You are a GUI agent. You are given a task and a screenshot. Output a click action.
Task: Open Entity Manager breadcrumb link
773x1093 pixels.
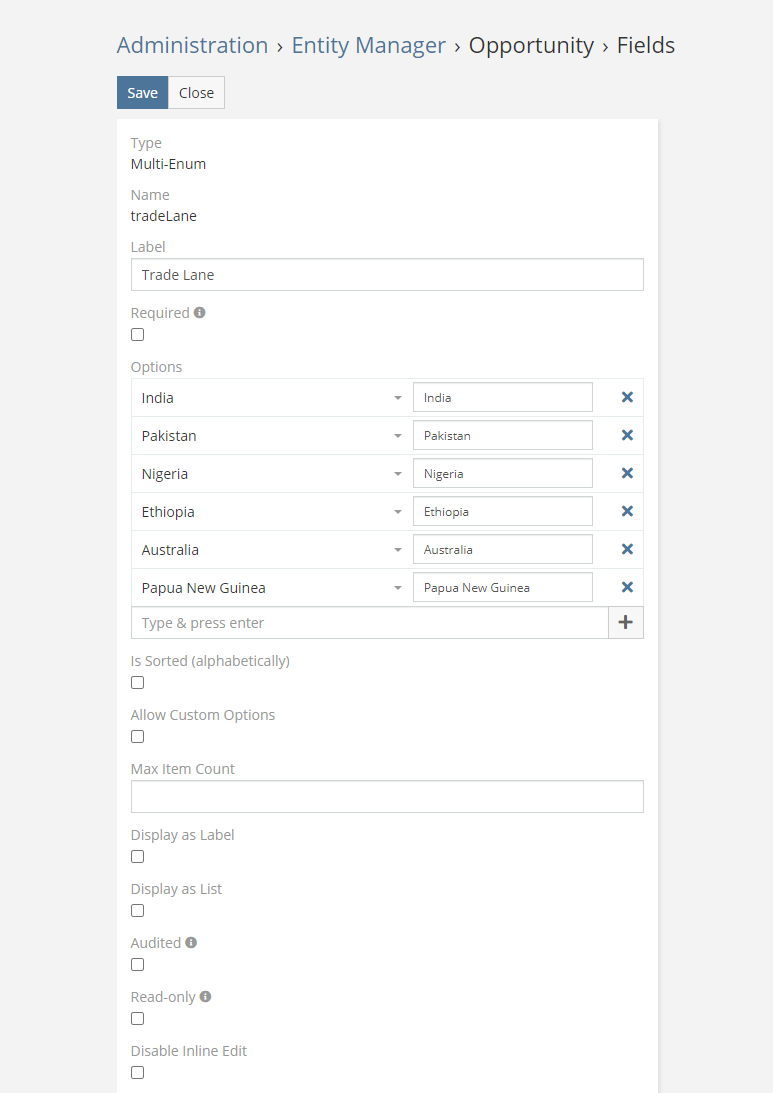click(368, 45)
